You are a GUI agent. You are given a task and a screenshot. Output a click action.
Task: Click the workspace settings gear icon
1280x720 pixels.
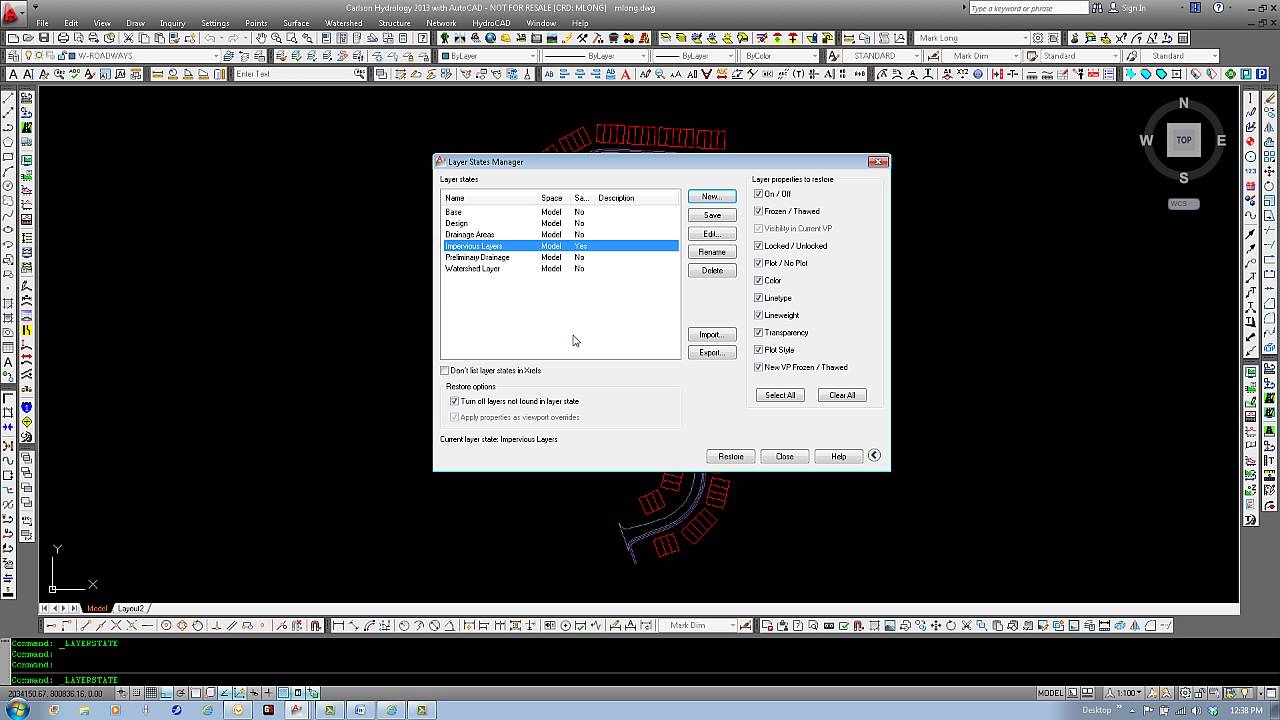coord(1037,38)
